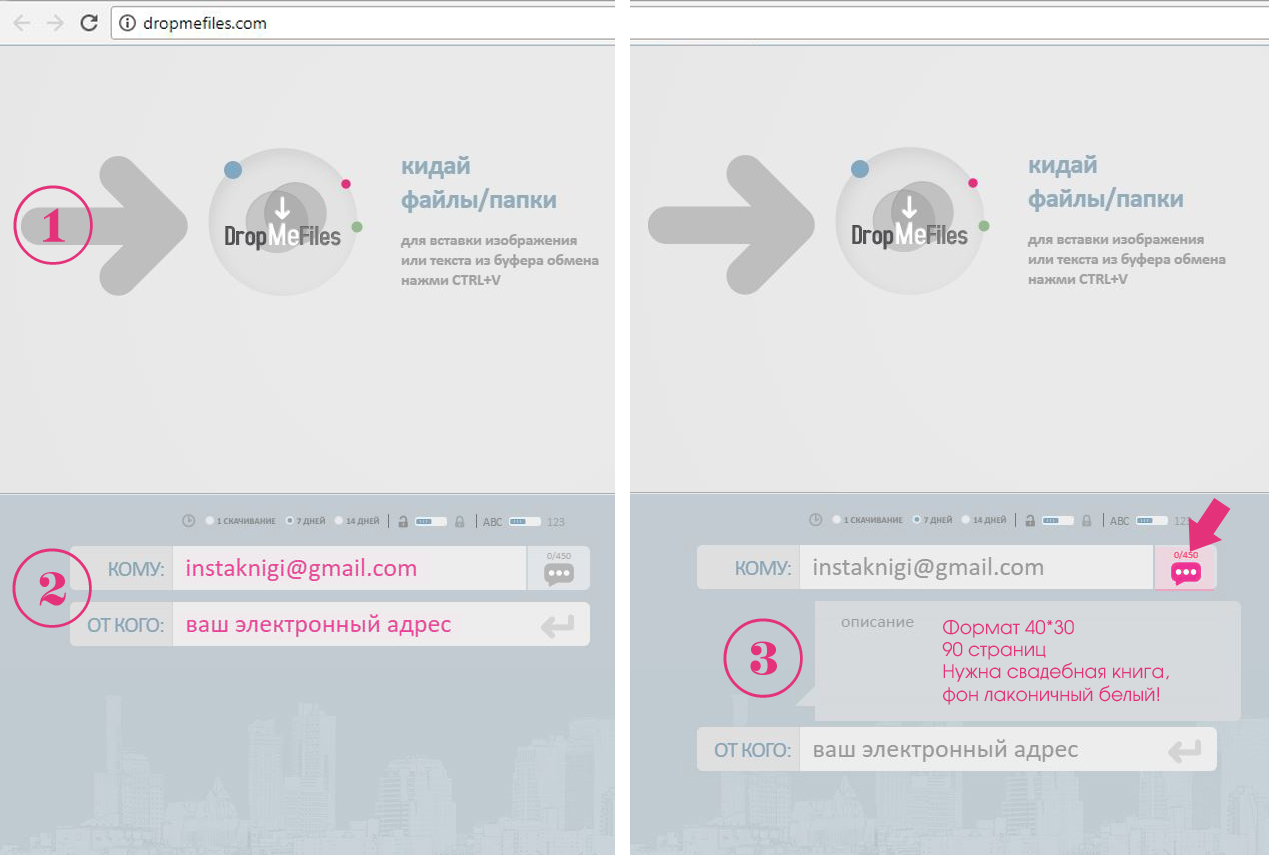Viewport: 1269px width, 855px height.
Task: Click the storage-time clock icon in right panel
Action: (815, 520)
